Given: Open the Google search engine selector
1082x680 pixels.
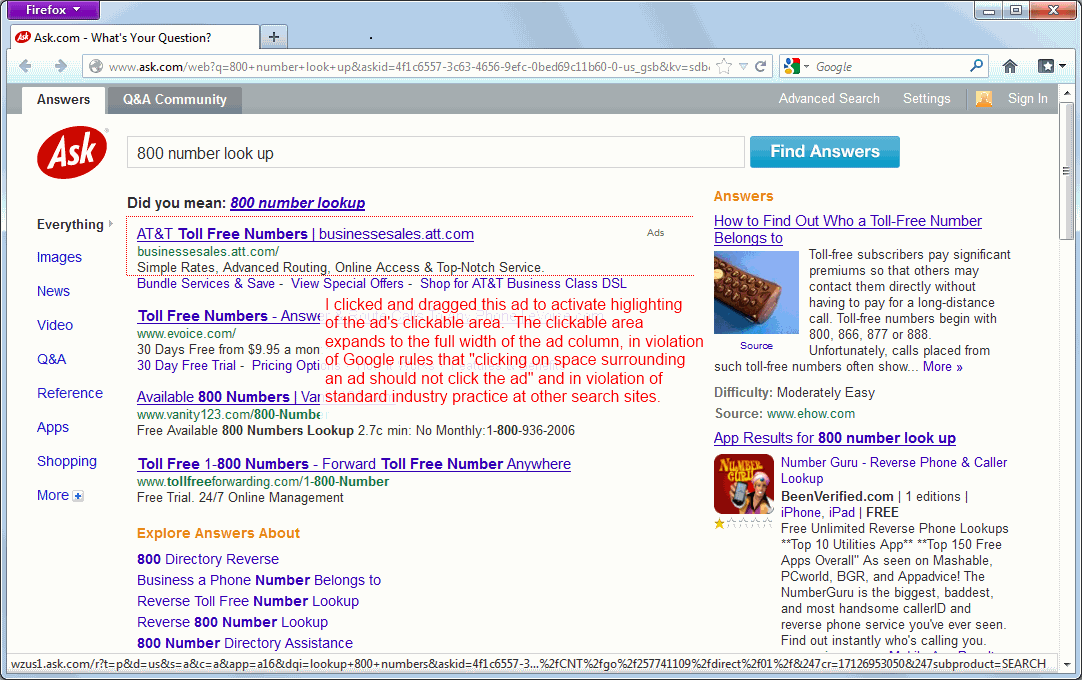Looking at the screenshot, I should (796, 66).
